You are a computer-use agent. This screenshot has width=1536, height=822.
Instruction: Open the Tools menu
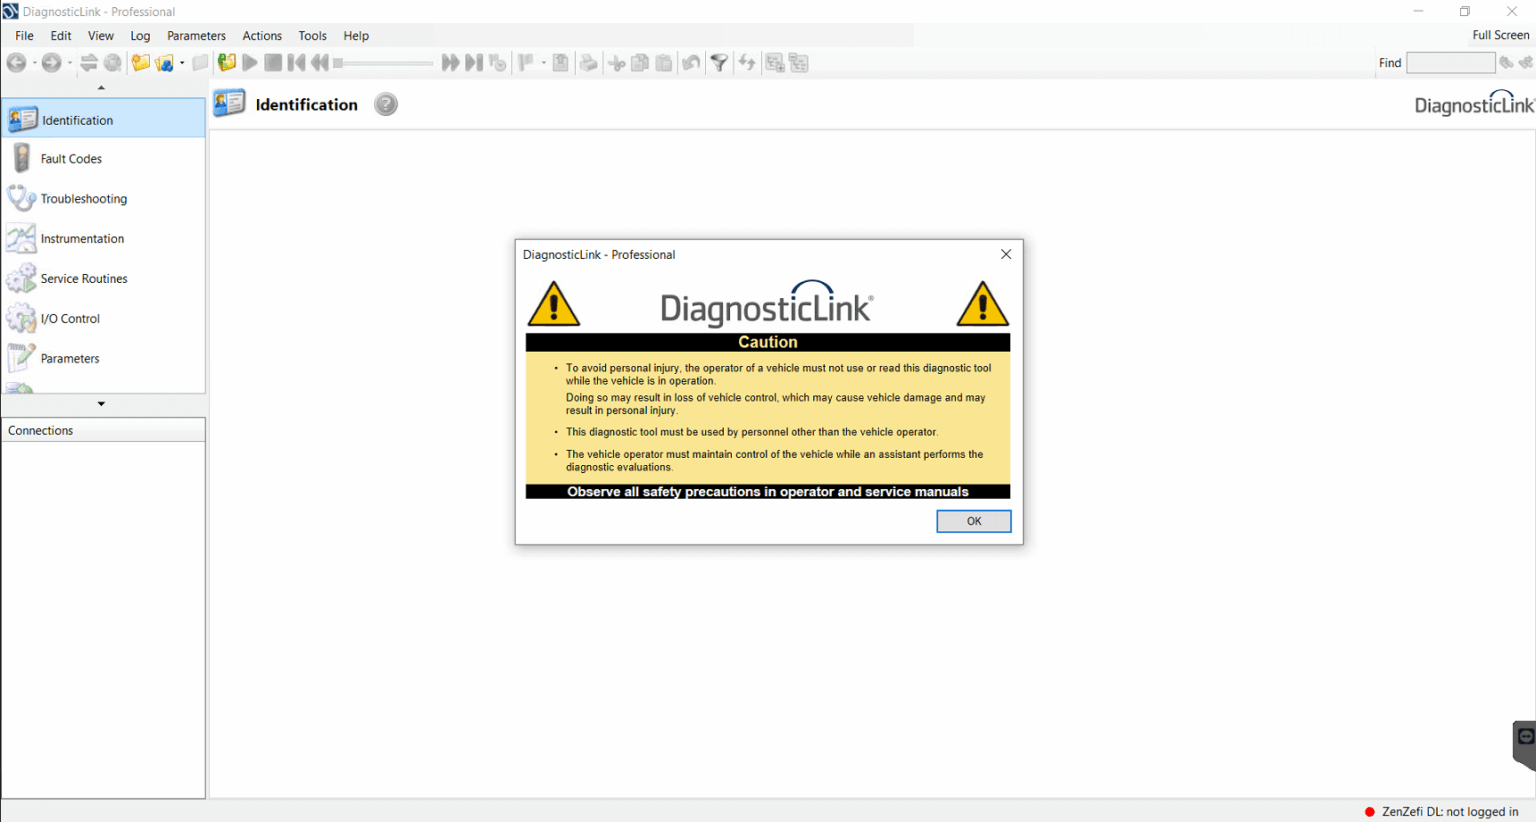pyautogui.click(x=312, y=35)
